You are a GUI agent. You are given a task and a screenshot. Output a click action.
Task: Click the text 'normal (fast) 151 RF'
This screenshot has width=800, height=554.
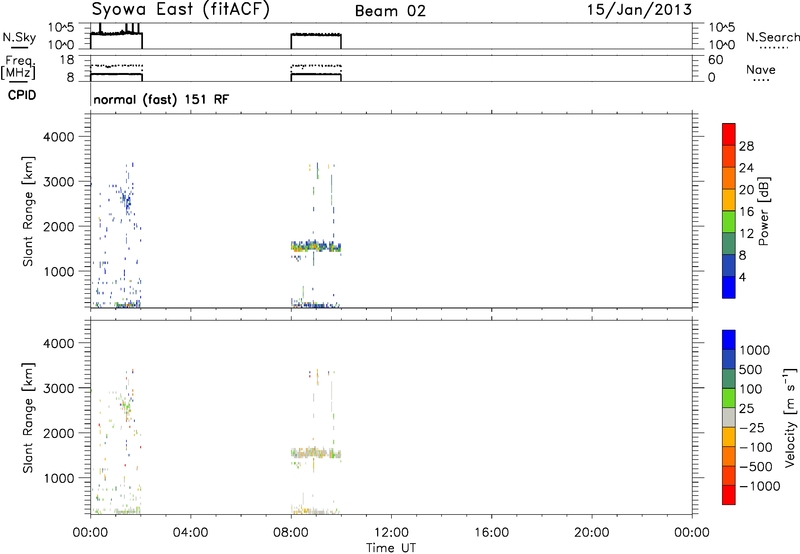[x=161, y=99]
